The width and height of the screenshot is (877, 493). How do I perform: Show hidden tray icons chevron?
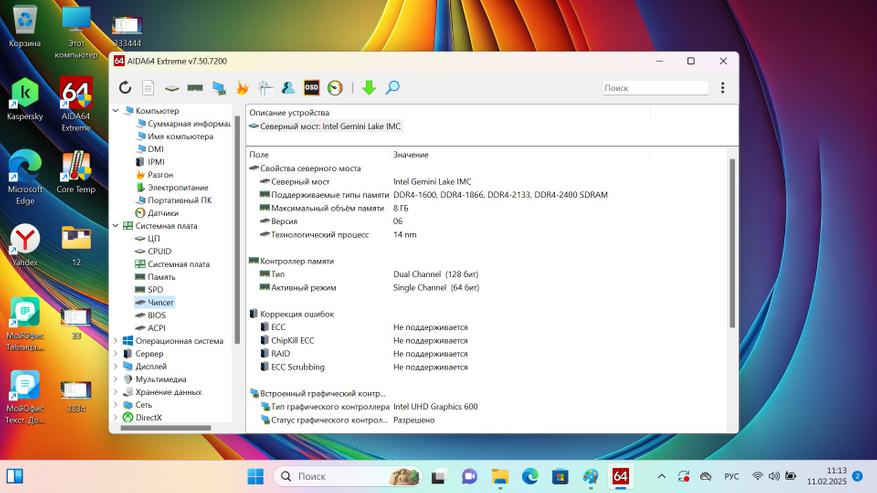tap(661, 476)
